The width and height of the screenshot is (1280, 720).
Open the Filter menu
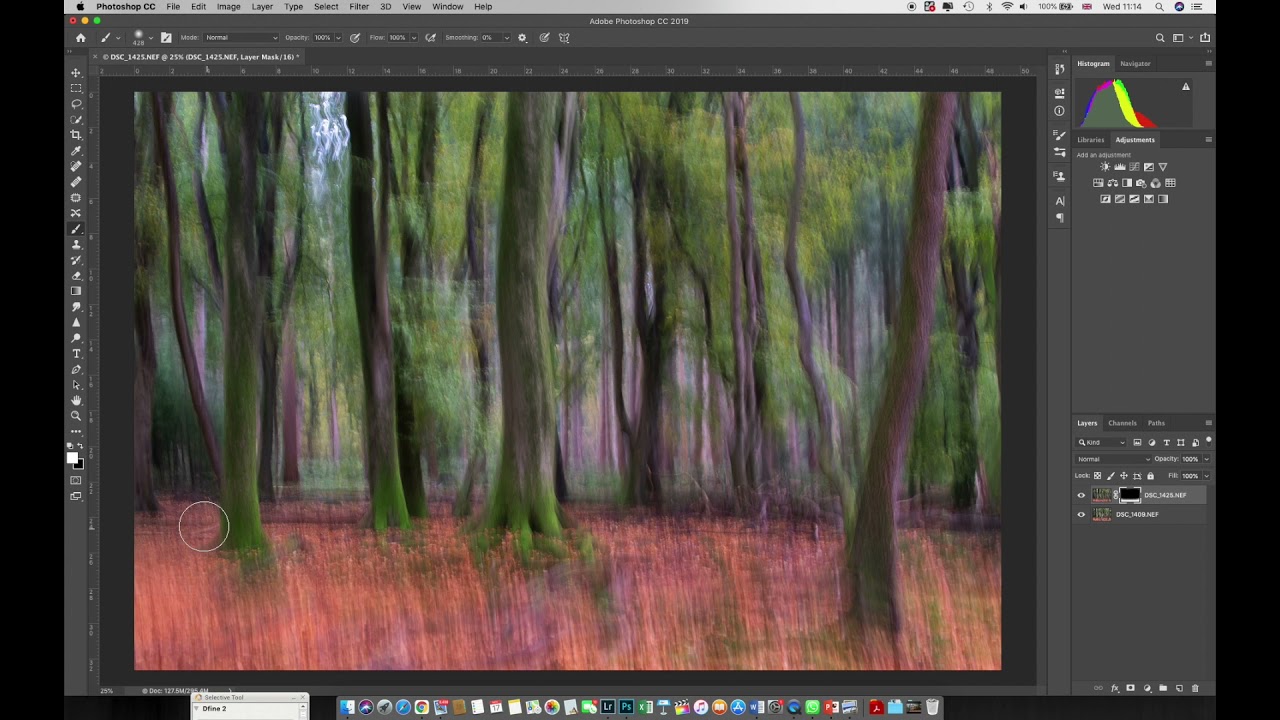click(359, 7)
